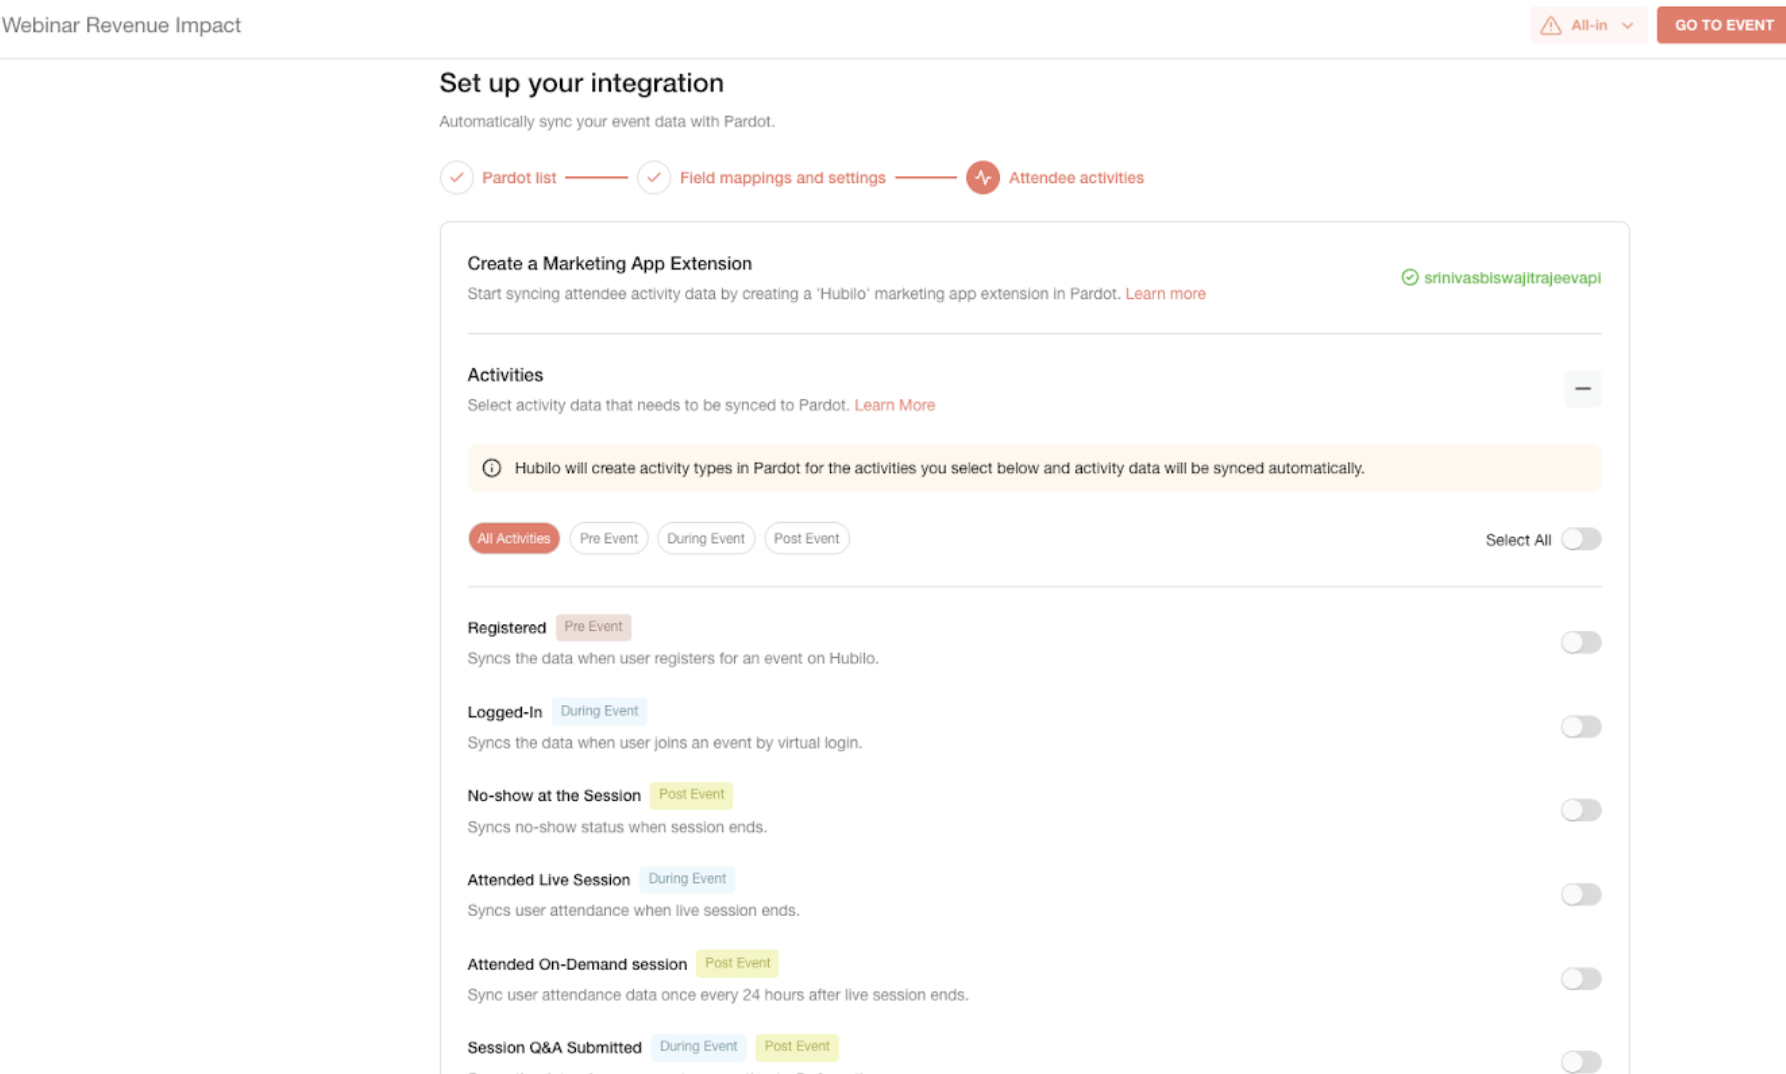Screen dimensions: 1786x1074
Task: Open the All-in dropdown chevron
Action: (x=1628, y=26)
